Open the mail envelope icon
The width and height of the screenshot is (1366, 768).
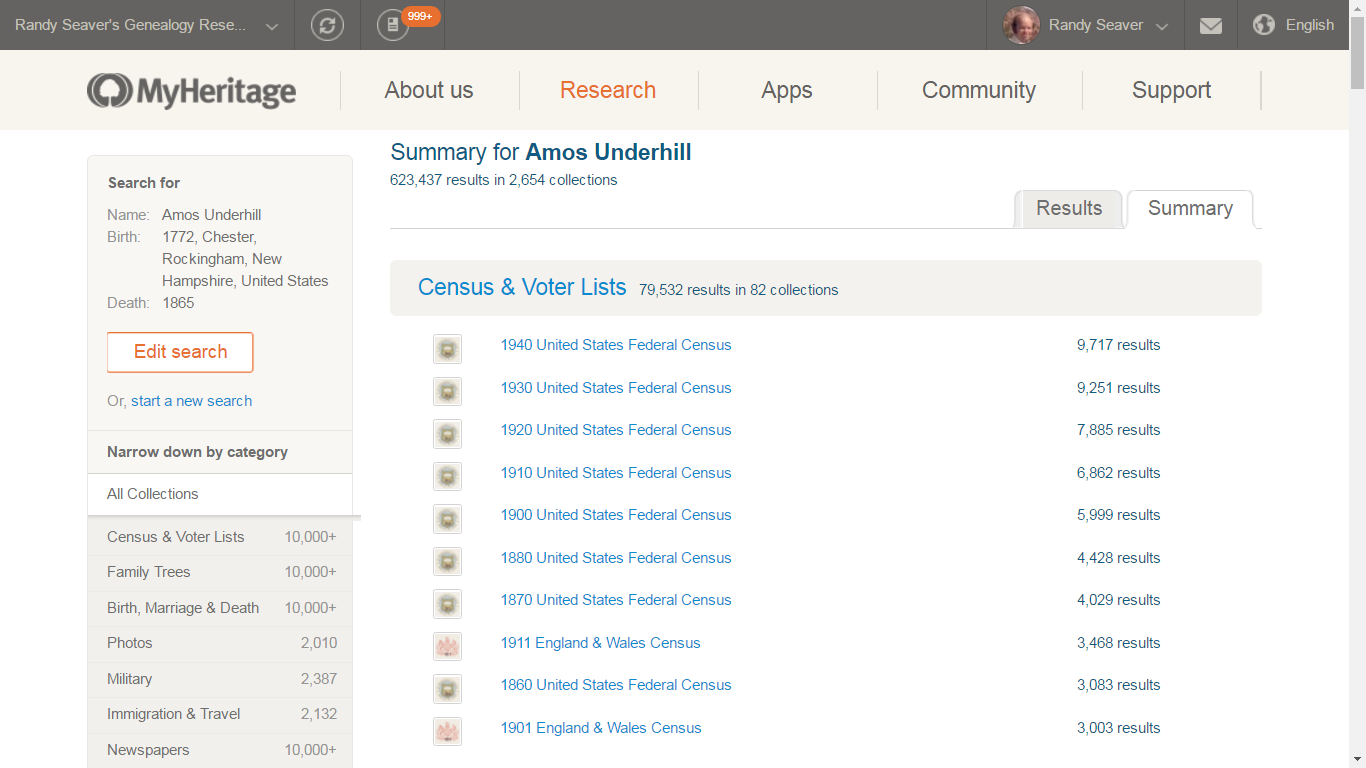(x=1210, y=25)
